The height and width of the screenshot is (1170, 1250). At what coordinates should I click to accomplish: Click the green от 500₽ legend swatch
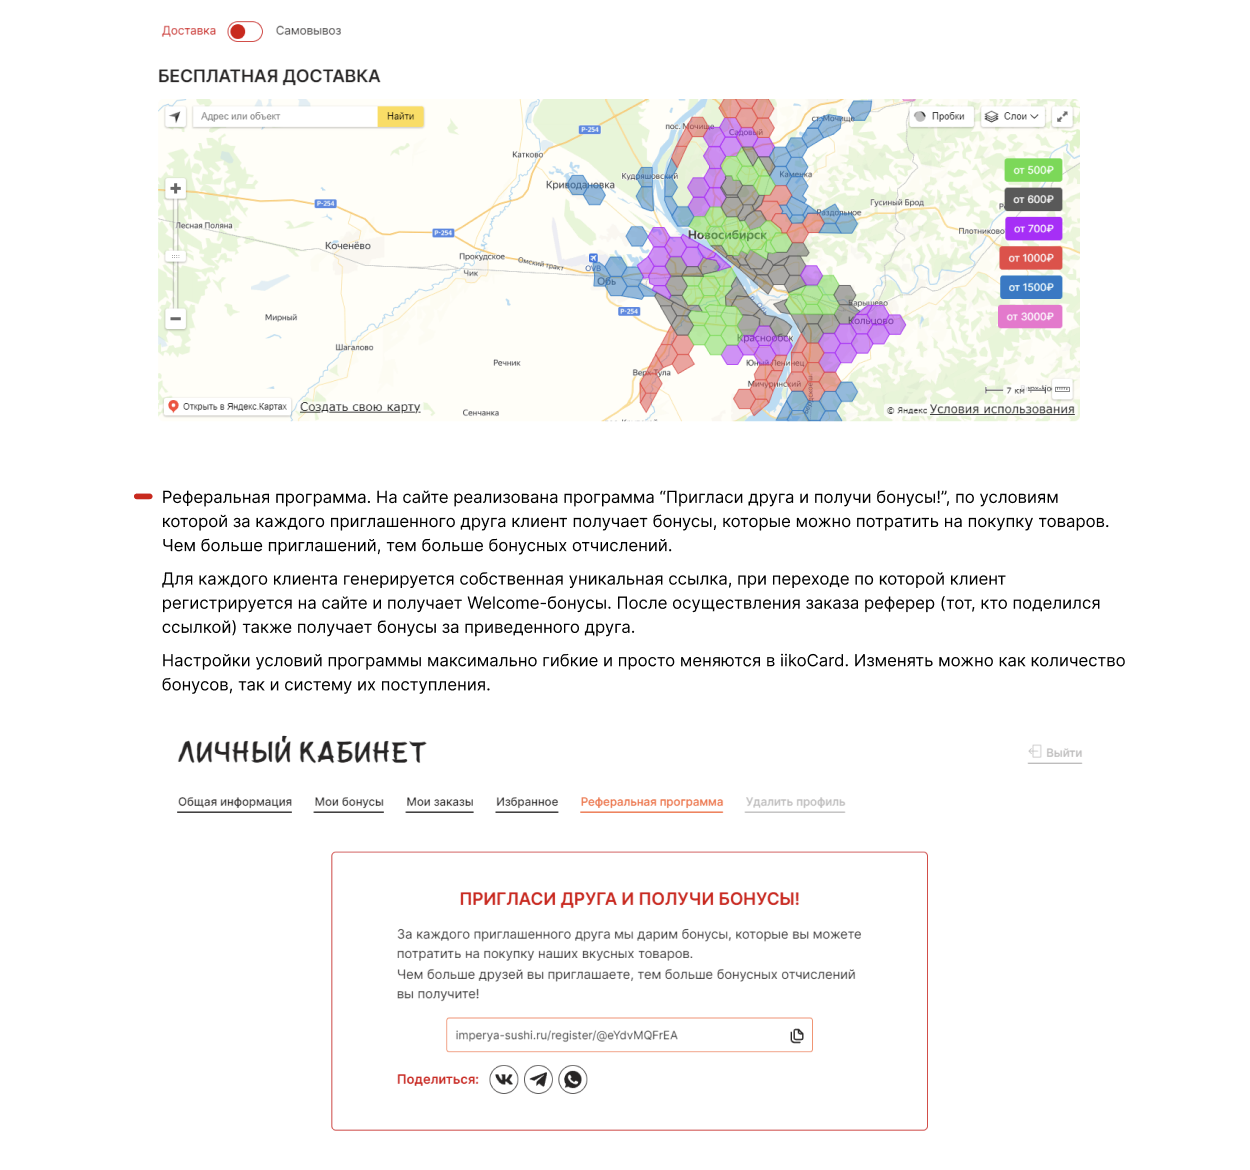(x=1032, y=170)
